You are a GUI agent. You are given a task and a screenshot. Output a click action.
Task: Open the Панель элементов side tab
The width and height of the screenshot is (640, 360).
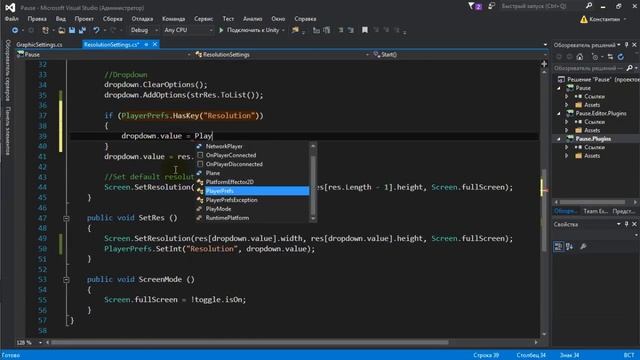coord(7,131)
